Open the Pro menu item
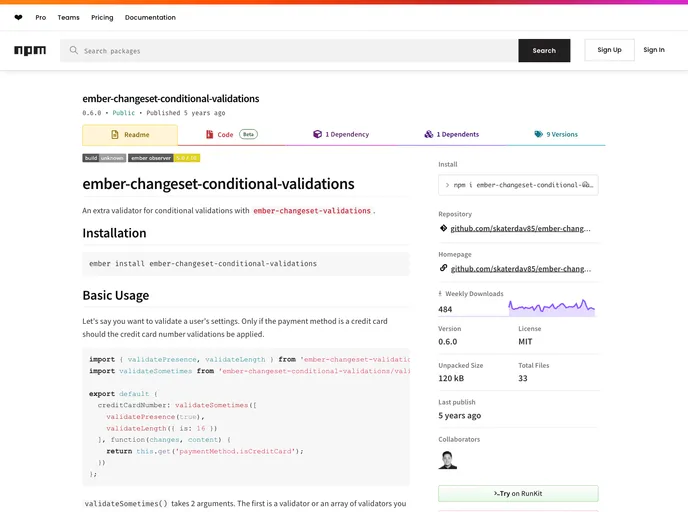Viewport: 688px width, 512px height. coord(41,18)
